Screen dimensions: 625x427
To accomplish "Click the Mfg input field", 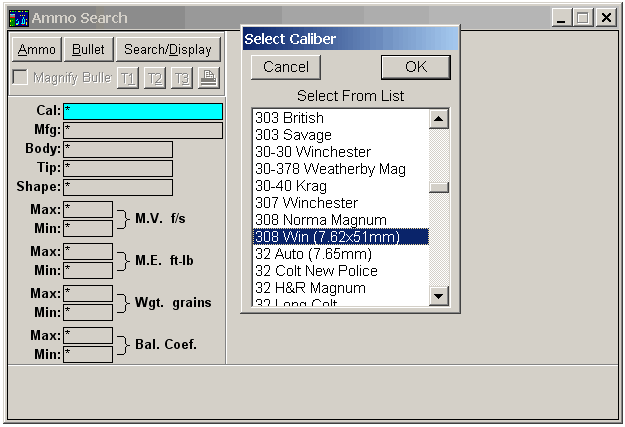I will click(x=143, y=130).
